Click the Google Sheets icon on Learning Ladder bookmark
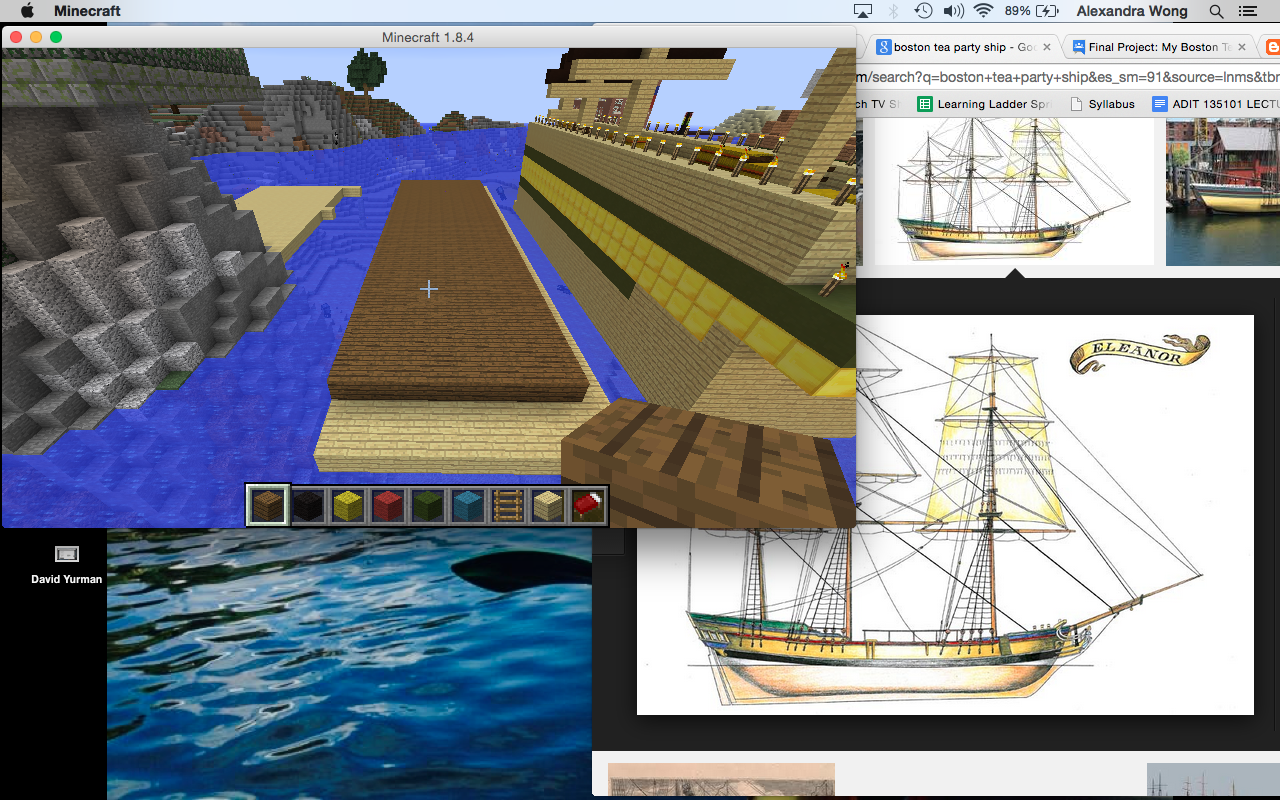The width and height of the screenshot is (1280, 800). click(x=925, y=104)
